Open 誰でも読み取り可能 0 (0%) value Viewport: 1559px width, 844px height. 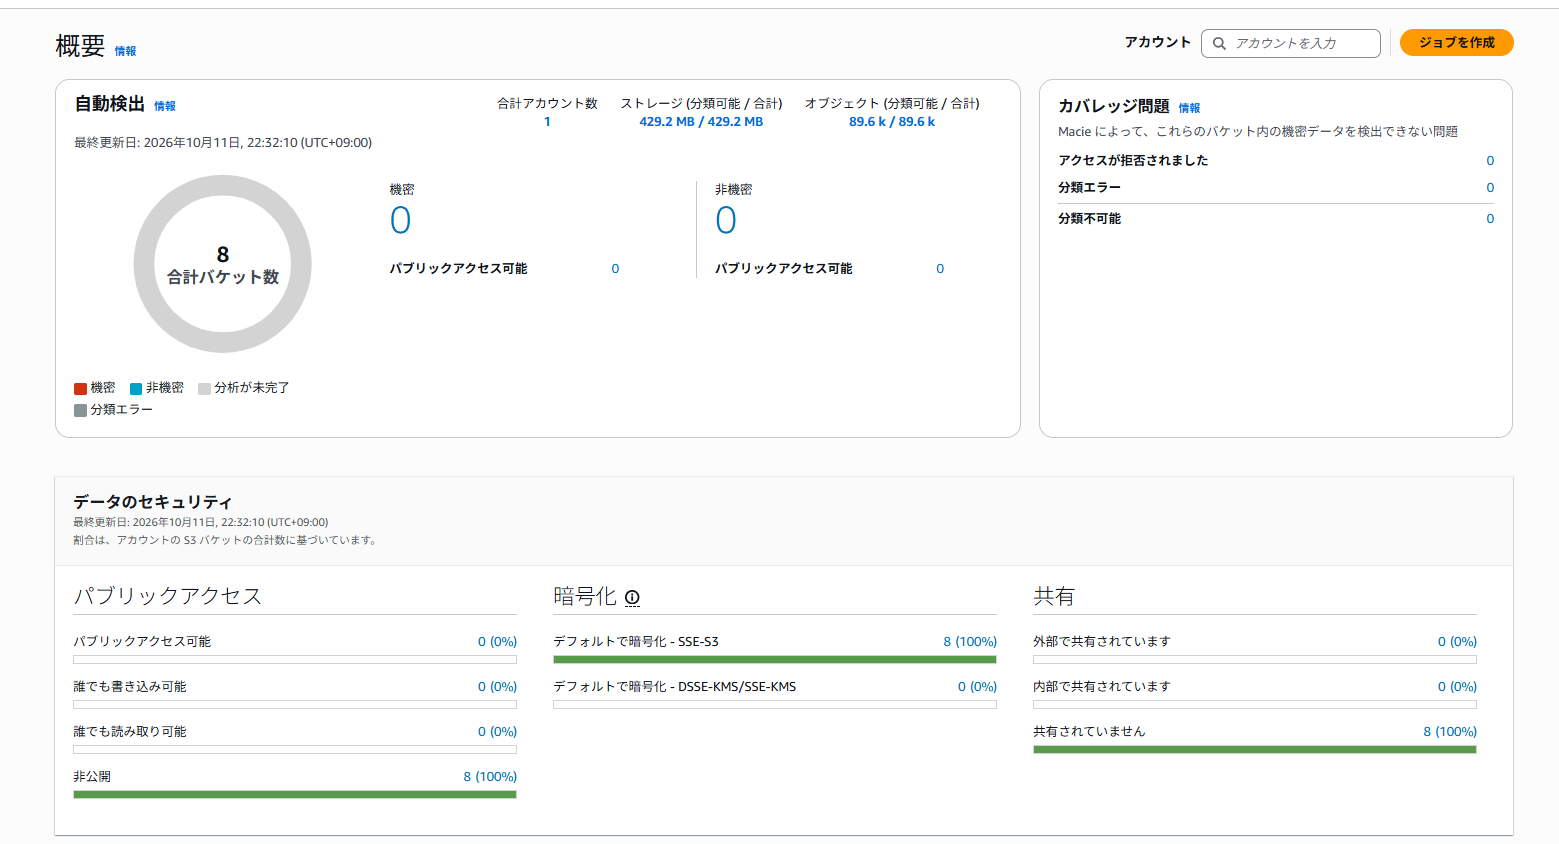click(497, 732)
